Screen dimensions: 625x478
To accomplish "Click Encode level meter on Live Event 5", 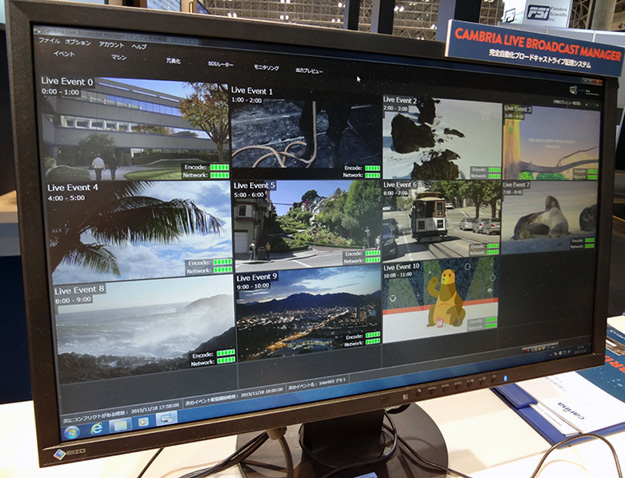I will point(373,253).
